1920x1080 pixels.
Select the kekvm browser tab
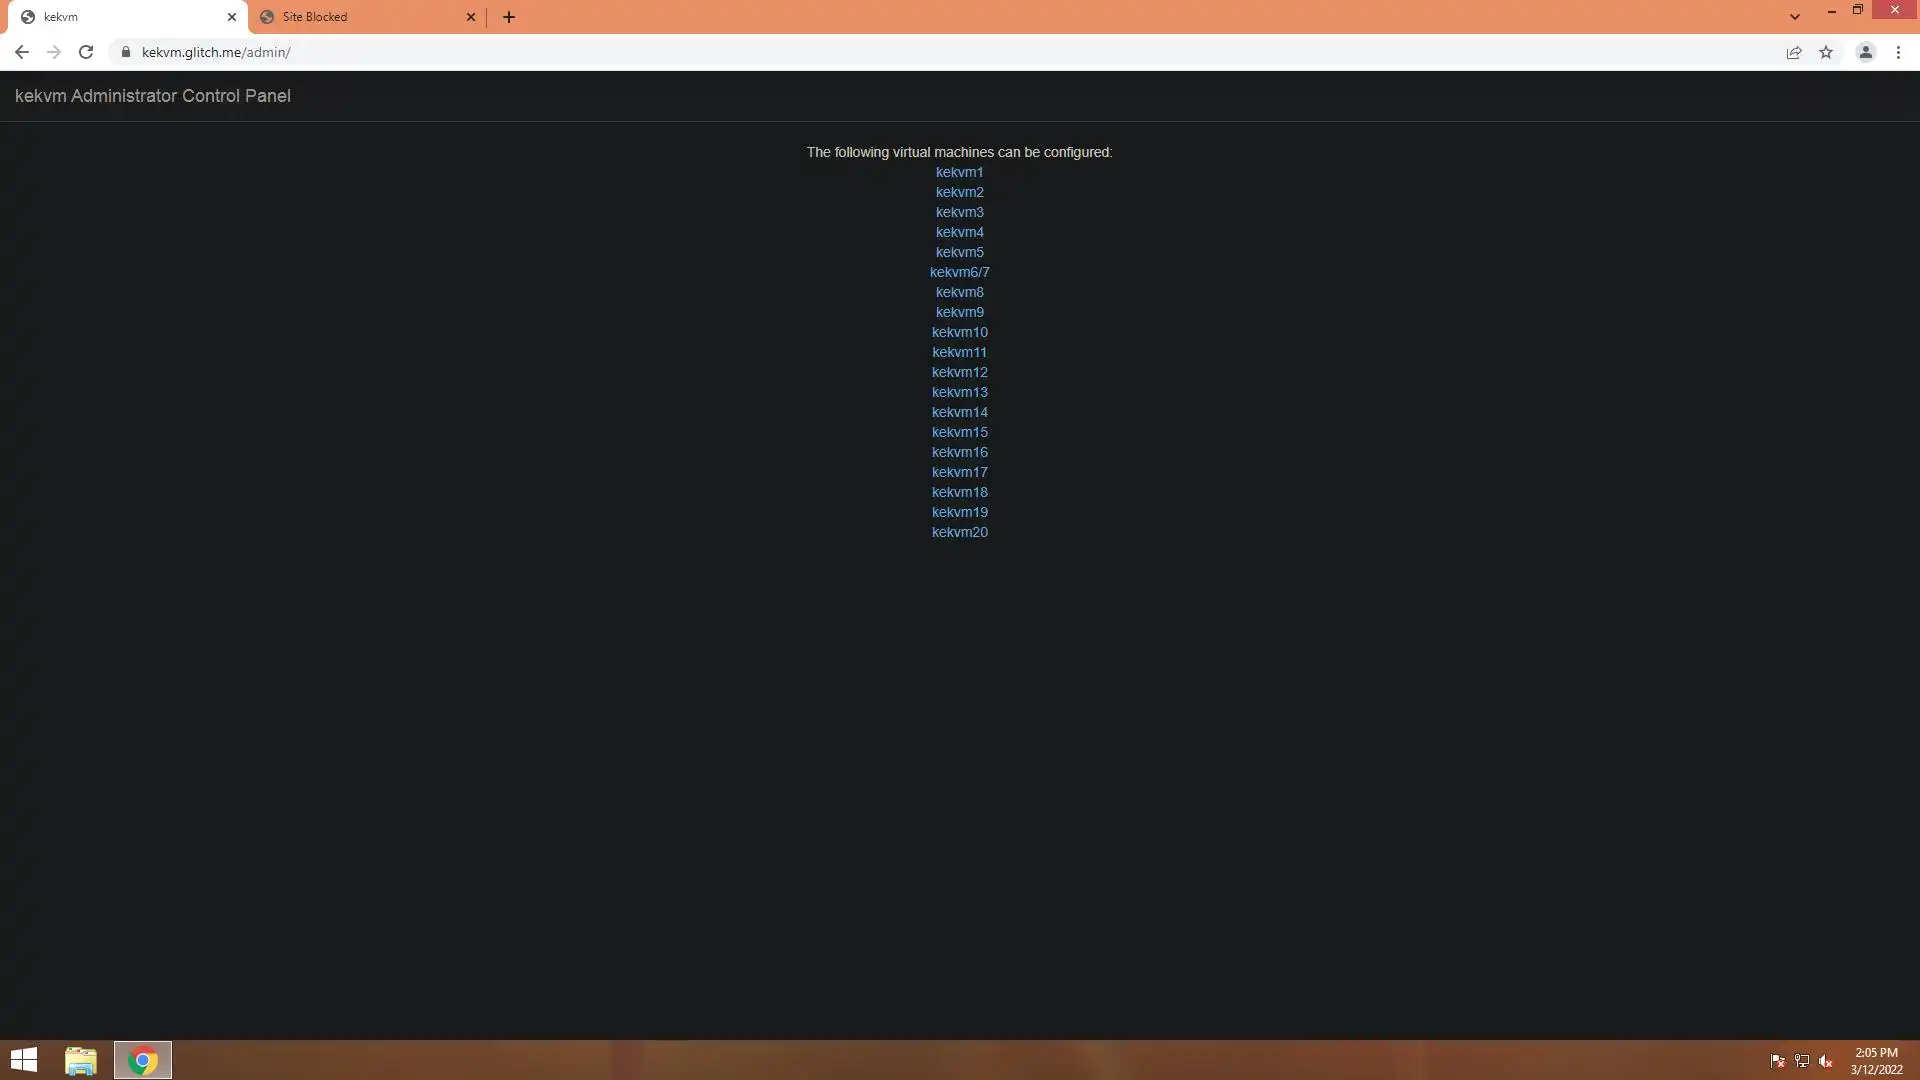click(x=120, y=17)
